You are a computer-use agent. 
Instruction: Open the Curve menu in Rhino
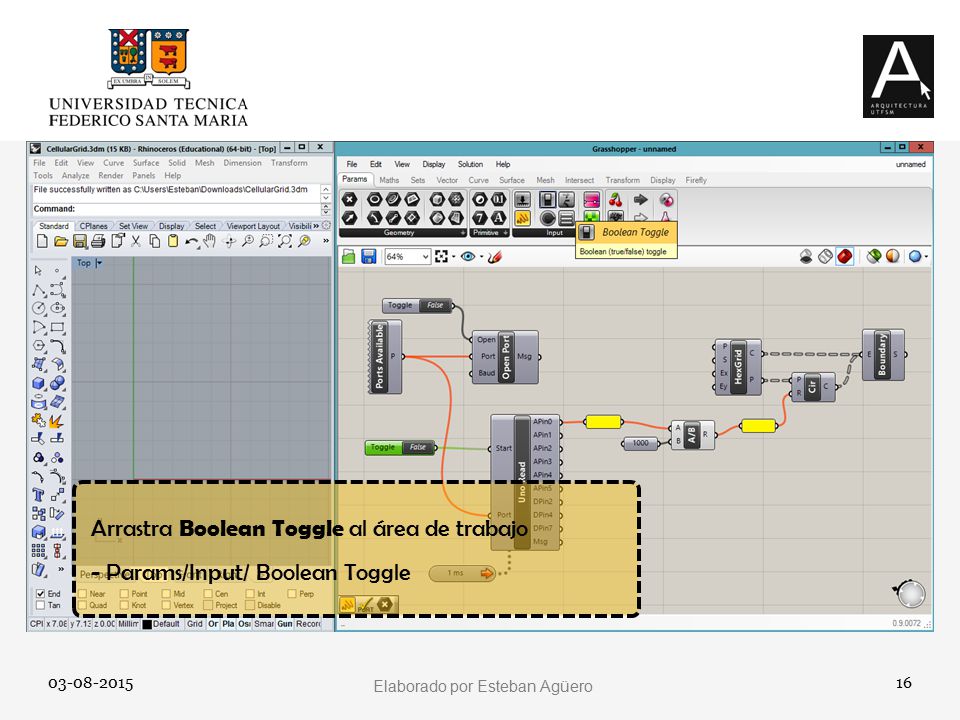point(113,163)
